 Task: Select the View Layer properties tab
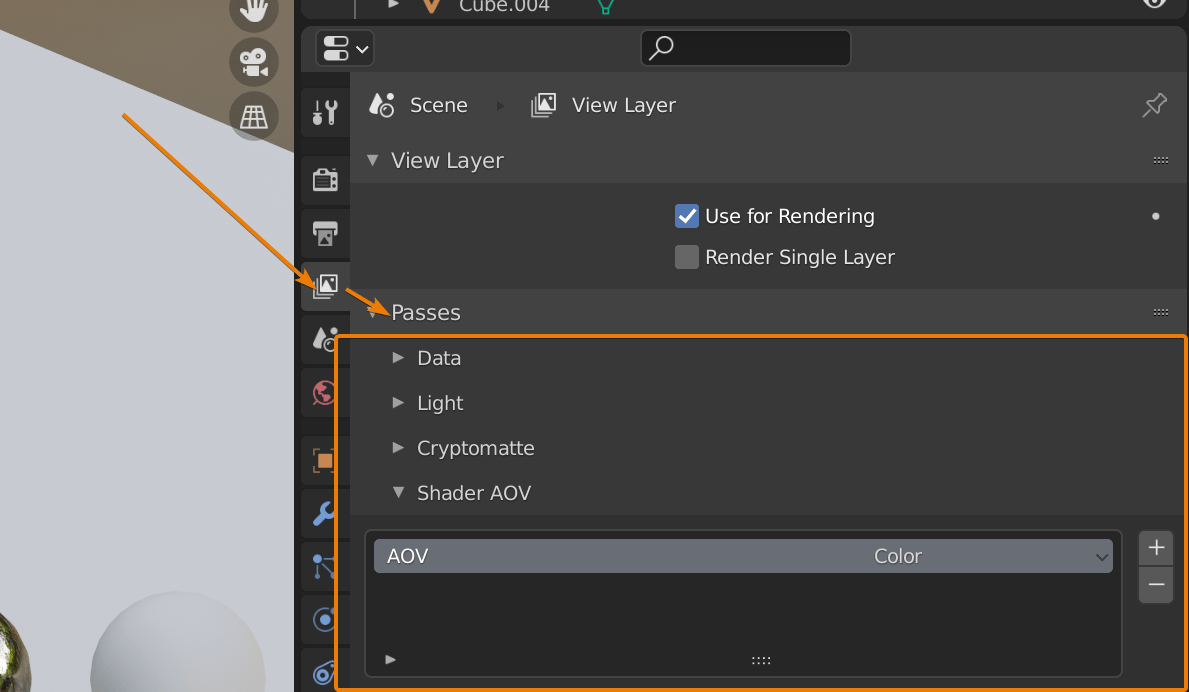[x=325, y=287]
